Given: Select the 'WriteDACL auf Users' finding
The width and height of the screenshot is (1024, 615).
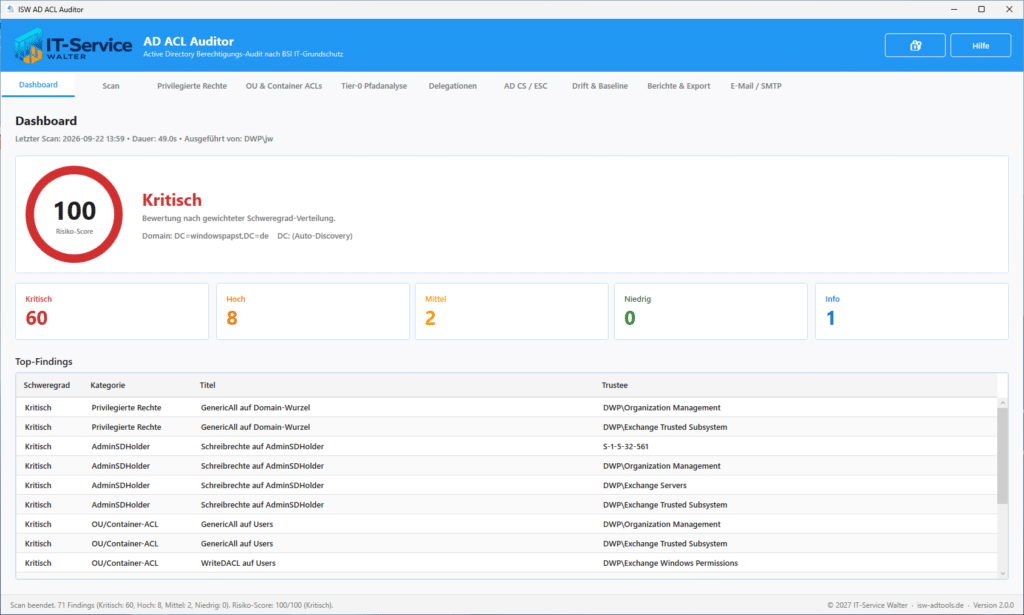Looking at the screenshot, I should click(x=507, y=563).
